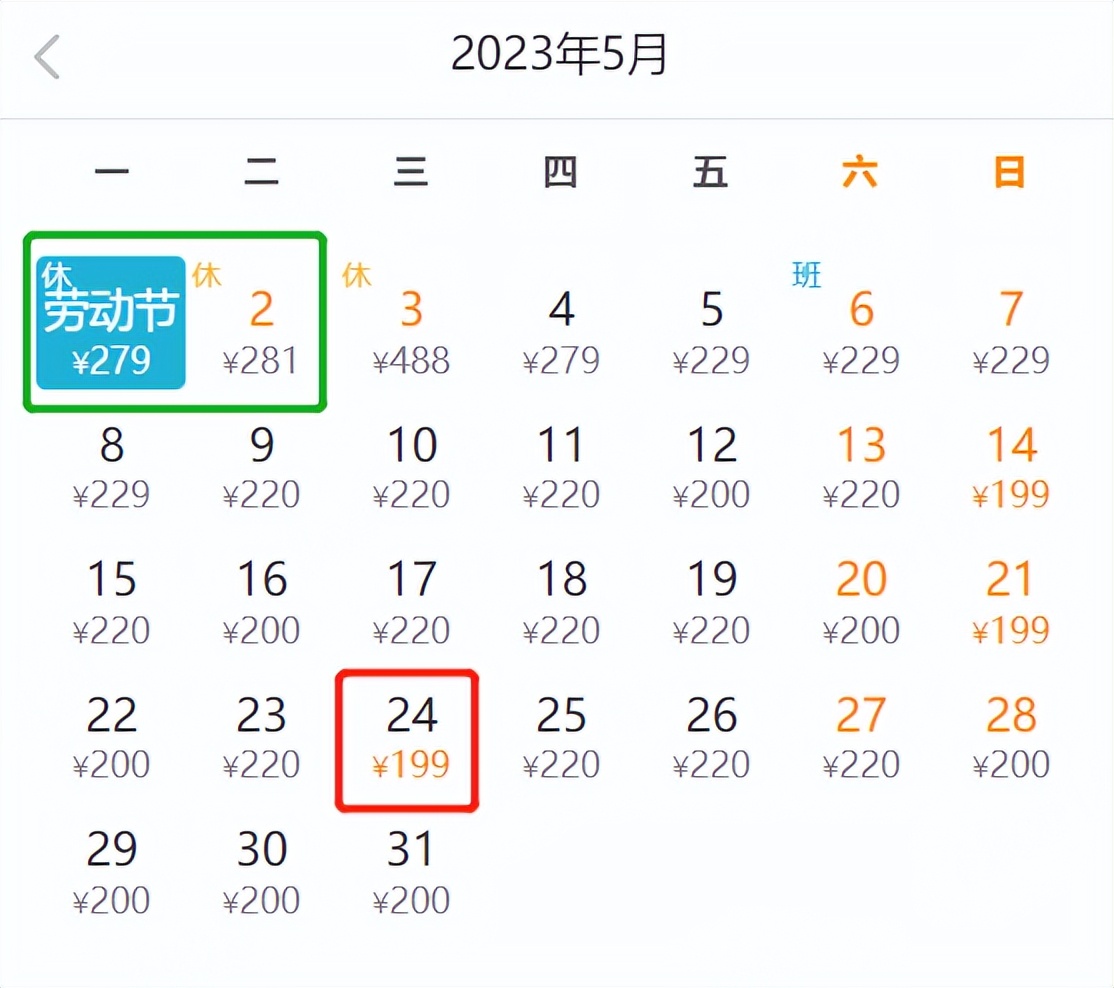Click the 休 rest-day badge above May 2
The height and width of the screenshot is (988, 1114).
(x=208, y=275)
